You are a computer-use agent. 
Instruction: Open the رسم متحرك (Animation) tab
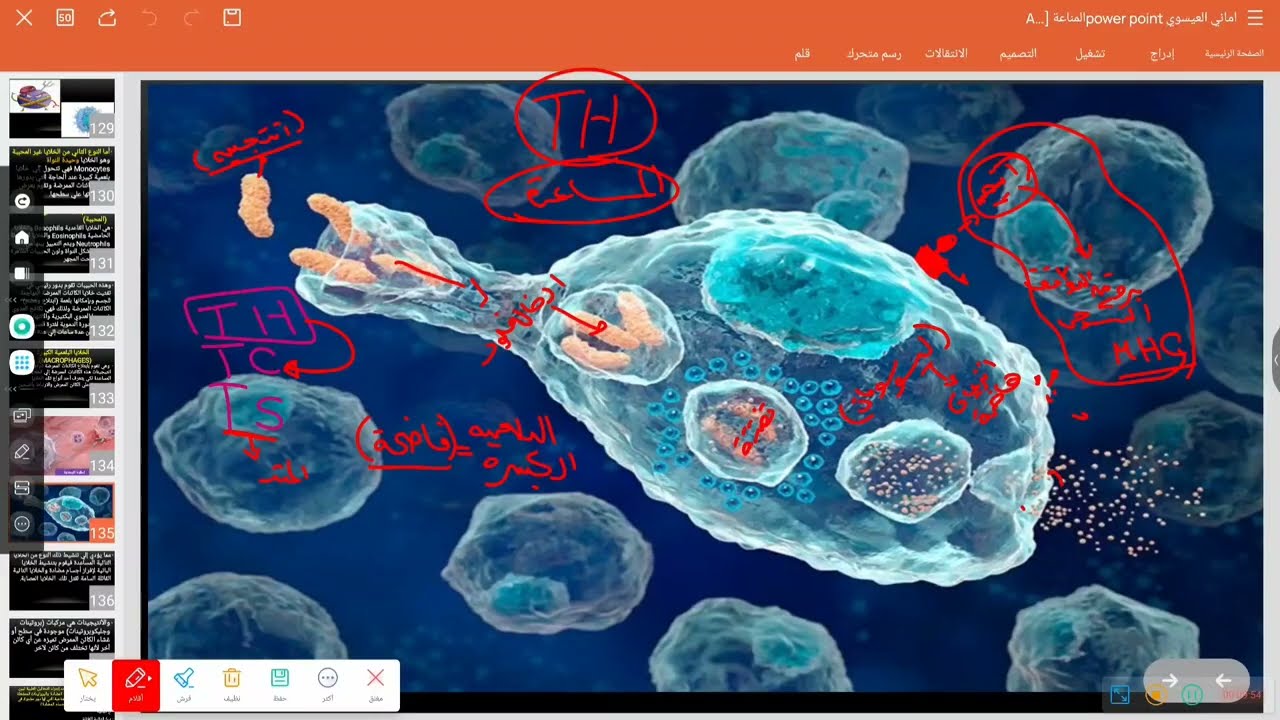pos(873,53)
